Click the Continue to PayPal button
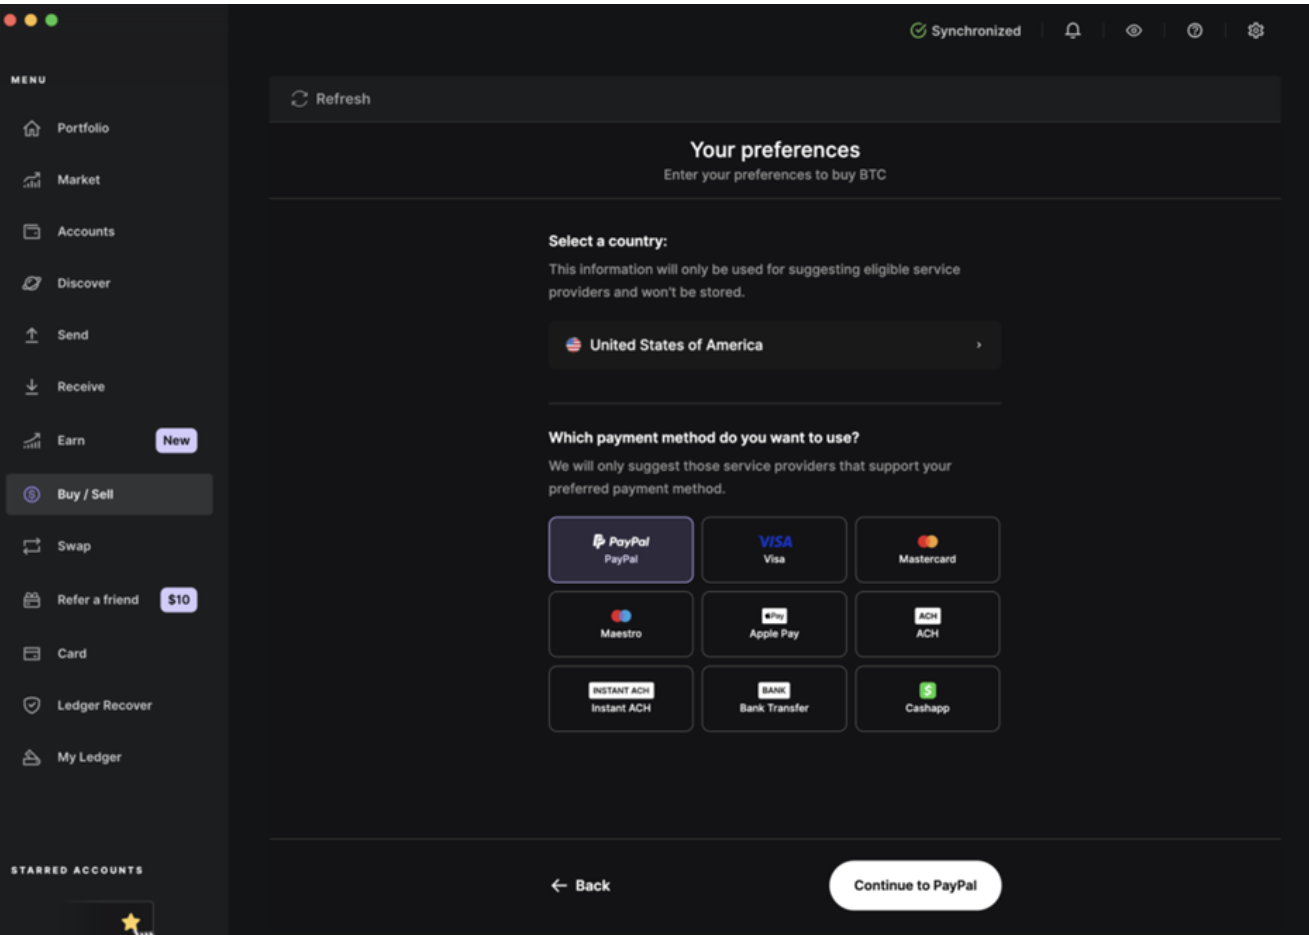Screen dimensions: 1309x935 click(915, 885)
